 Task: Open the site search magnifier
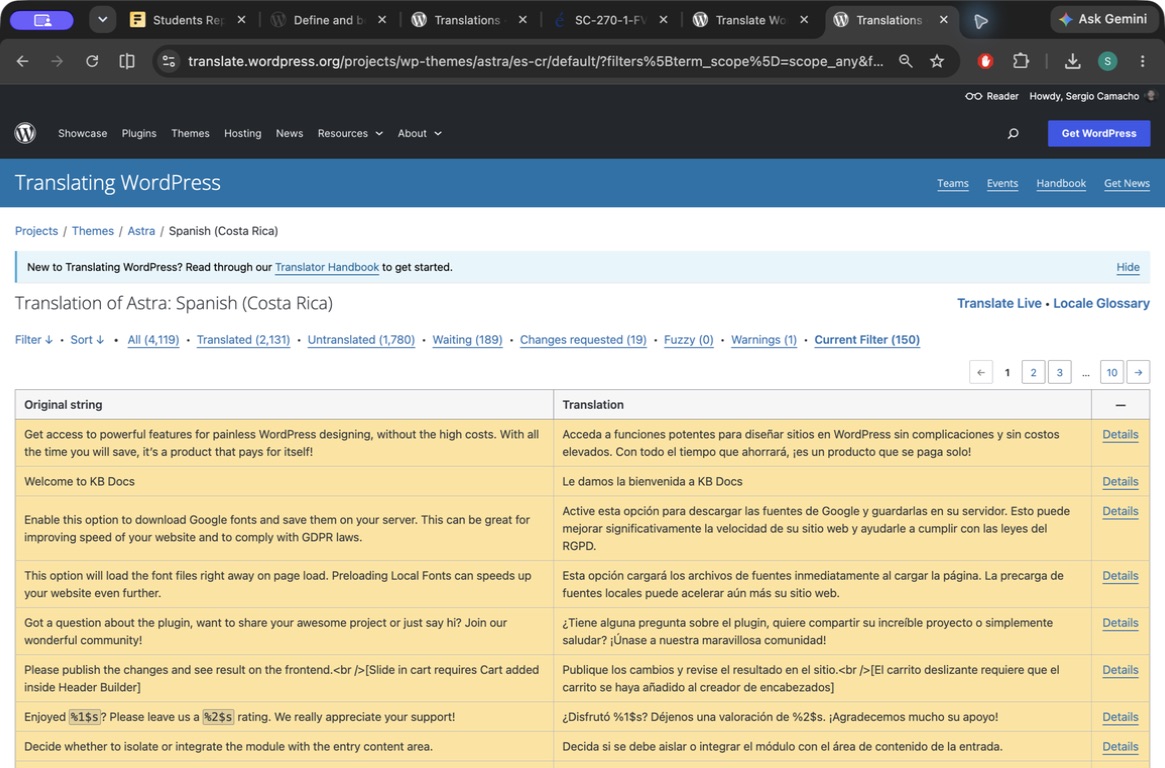[1013, 134]
